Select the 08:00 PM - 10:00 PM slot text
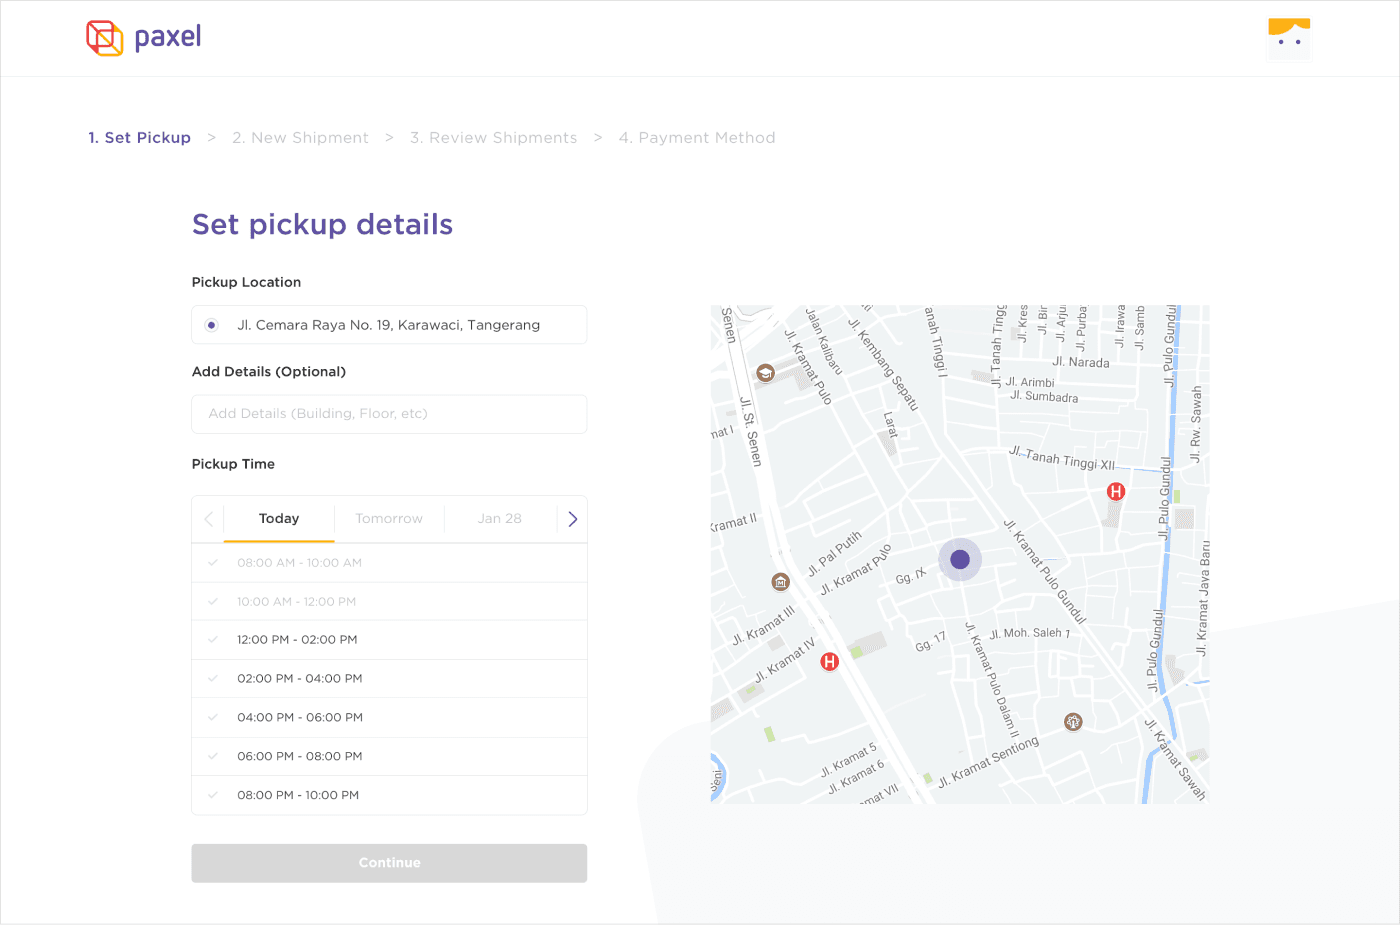This screenshot has width=1400, height=925. [298, 796]
